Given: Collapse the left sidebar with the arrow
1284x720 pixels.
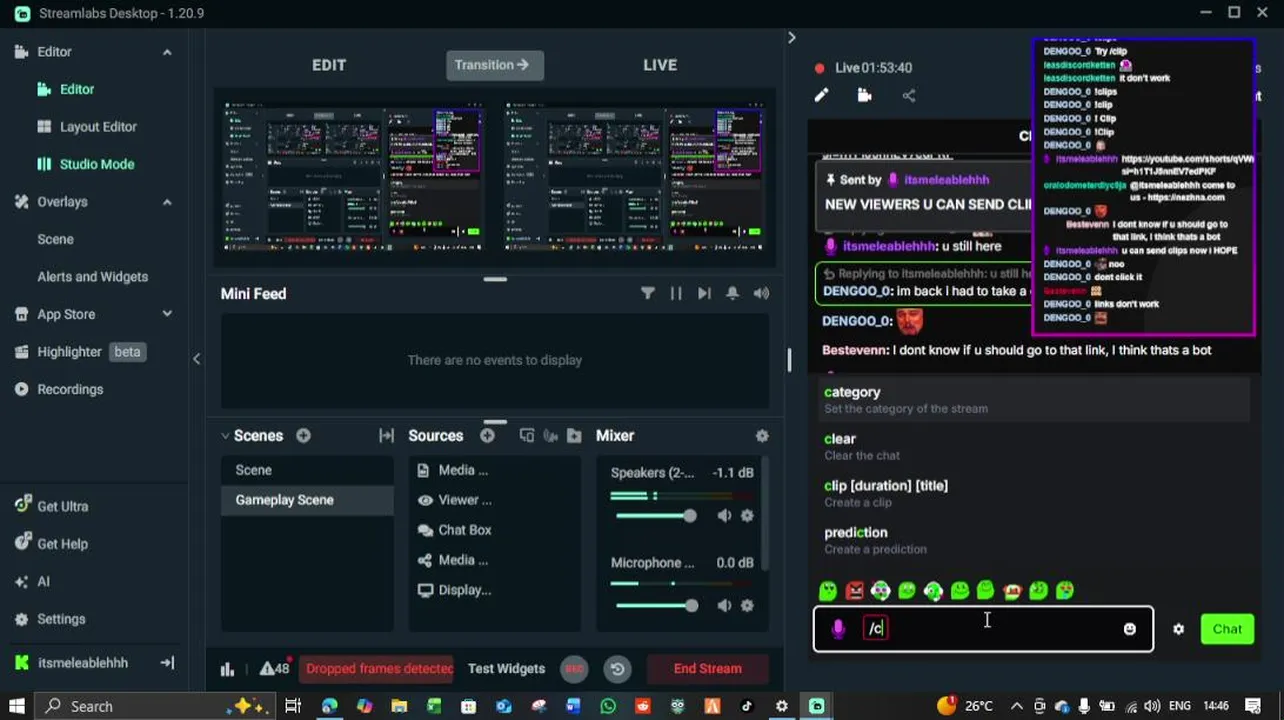Looking at the screenshot, I should tap(196, 359).
